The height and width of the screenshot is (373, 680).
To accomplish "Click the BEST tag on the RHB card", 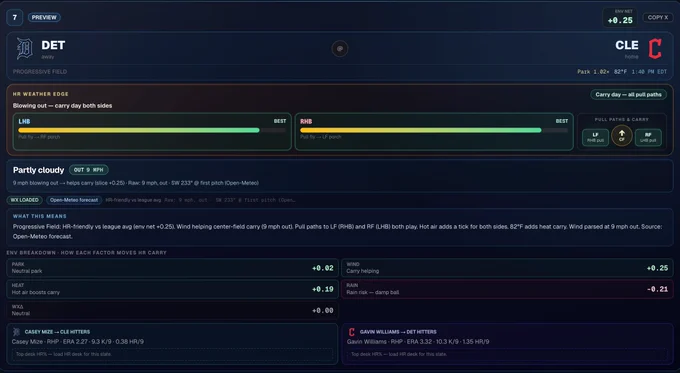I will point(562,121).
